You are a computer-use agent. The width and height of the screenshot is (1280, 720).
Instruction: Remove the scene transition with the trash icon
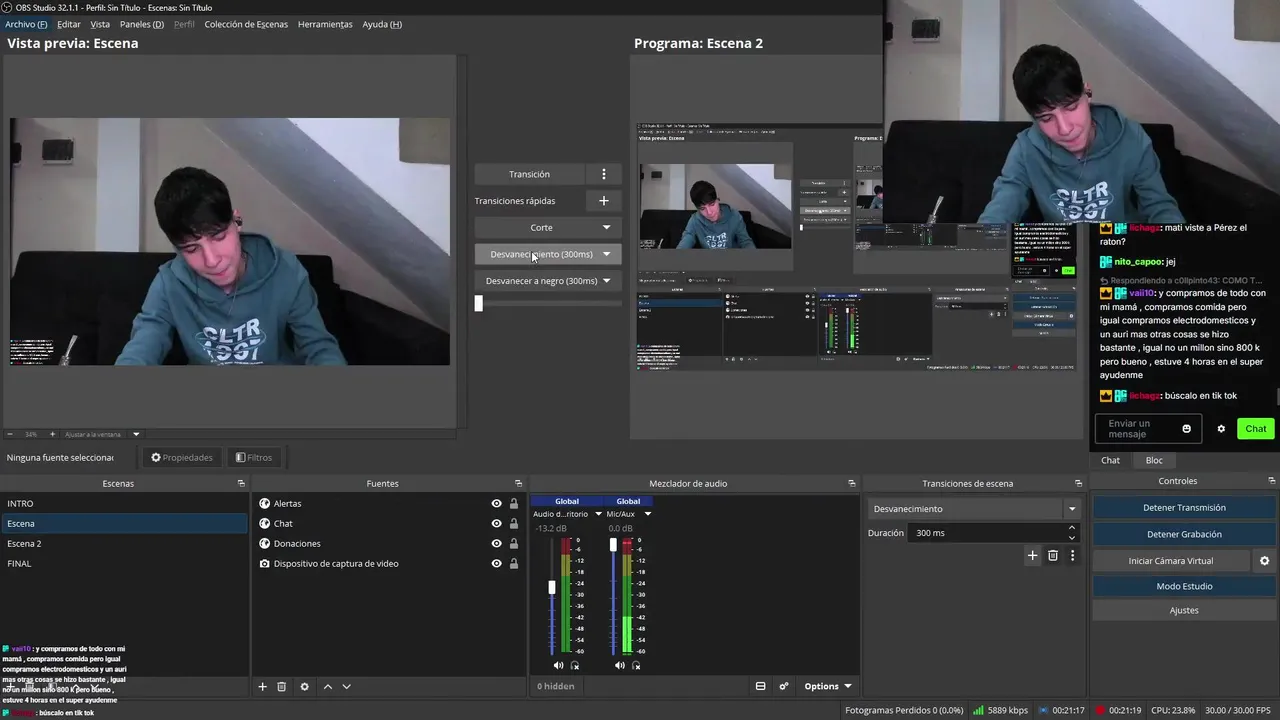point(1053,556)
